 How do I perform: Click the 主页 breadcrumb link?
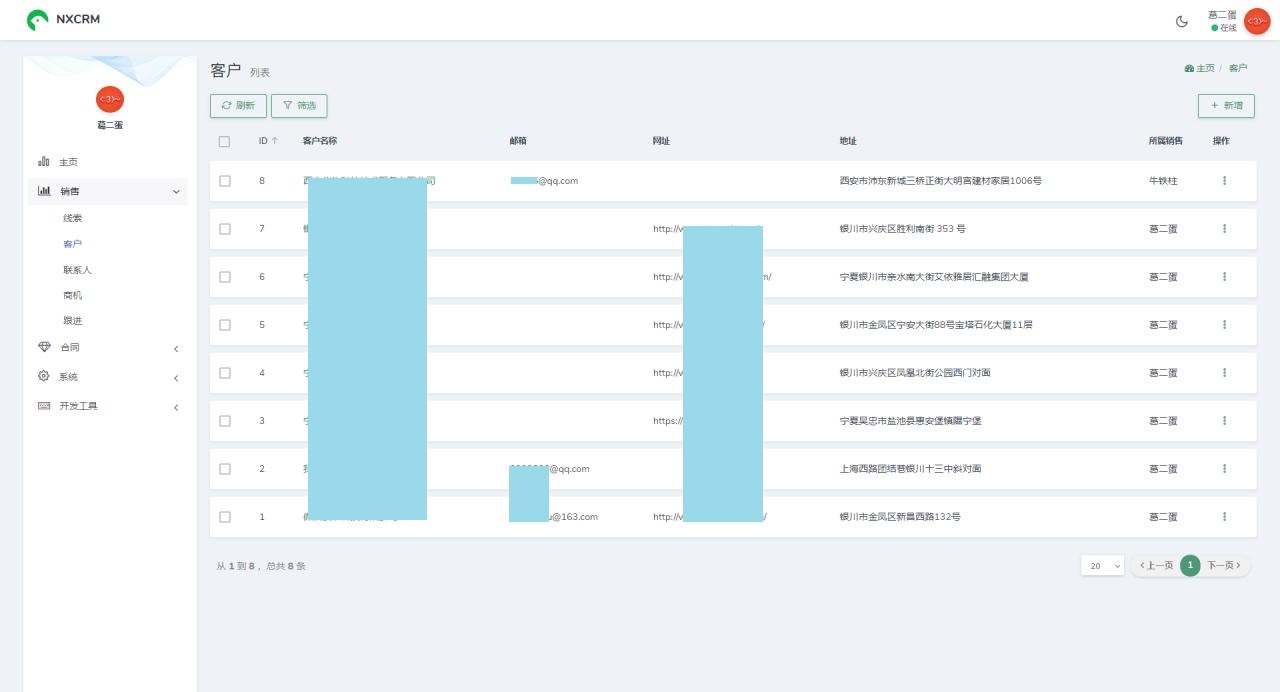(x=1200, y=68)
